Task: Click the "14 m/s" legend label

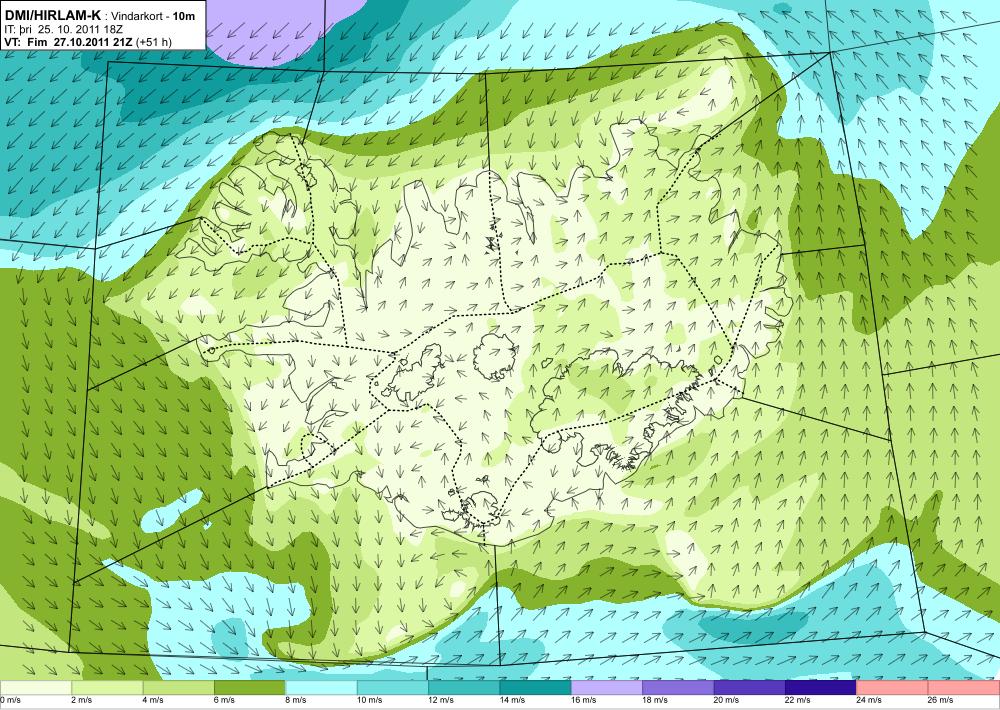Action: click(513, 700)
